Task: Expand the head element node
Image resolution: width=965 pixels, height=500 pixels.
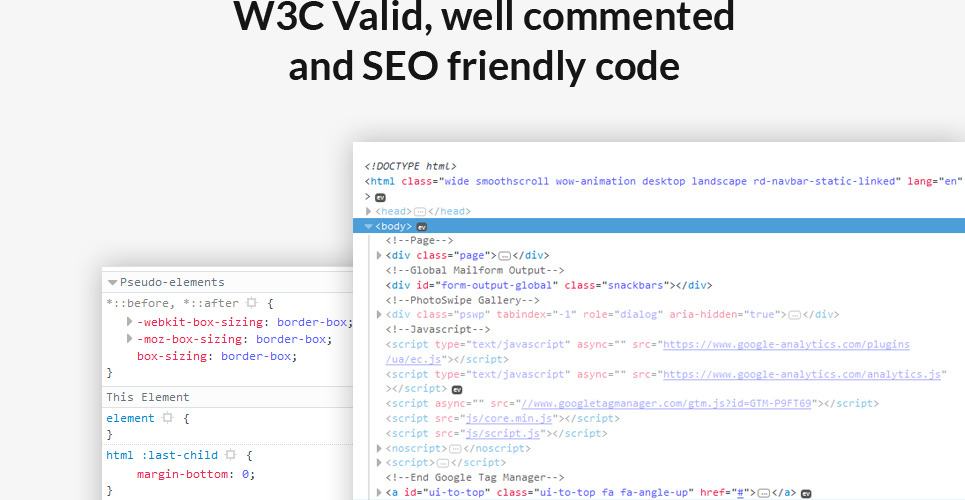Action: [369, 212]
